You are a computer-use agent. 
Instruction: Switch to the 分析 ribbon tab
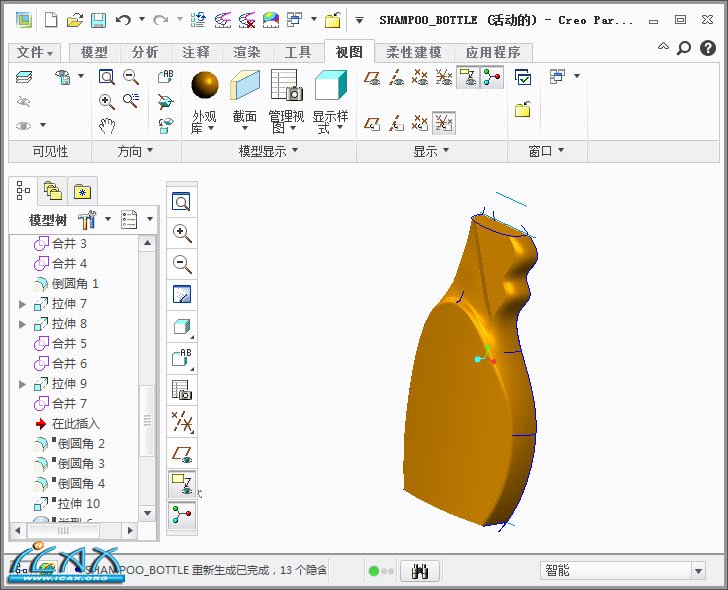145,53
